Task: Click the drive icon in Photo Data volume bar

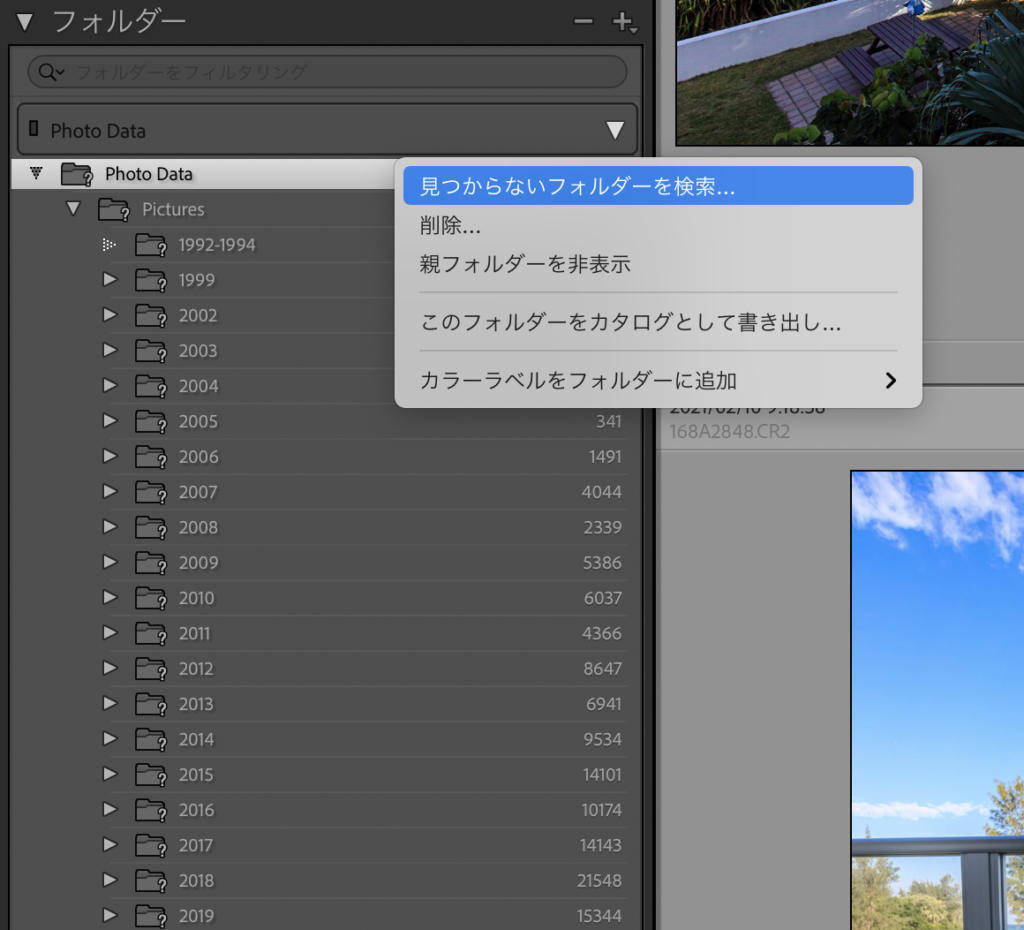Action: [x=34, y=130]
